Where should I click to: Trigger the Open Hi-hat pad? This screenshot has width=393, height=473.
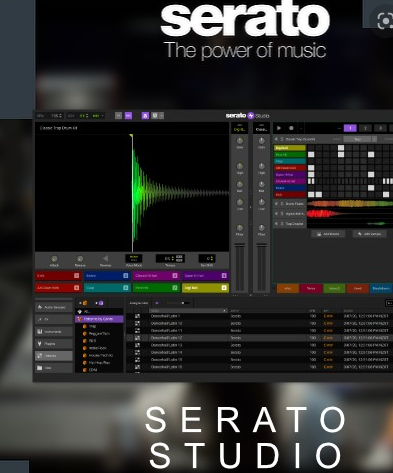click(205, 276)
